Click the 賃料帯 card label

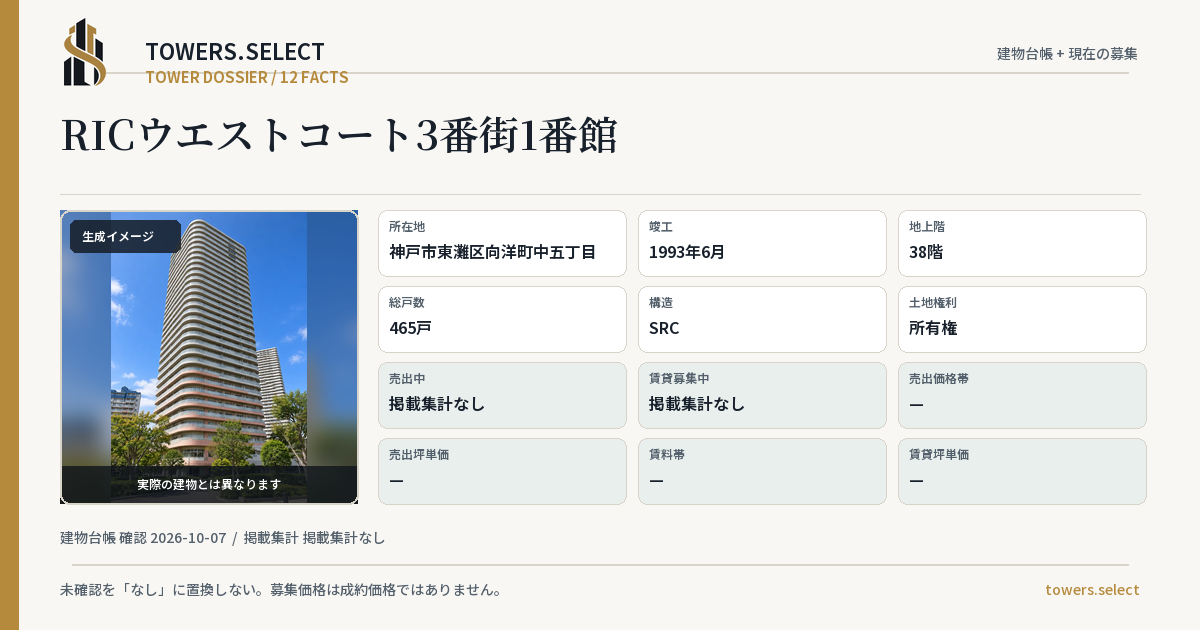click(667, 455)
